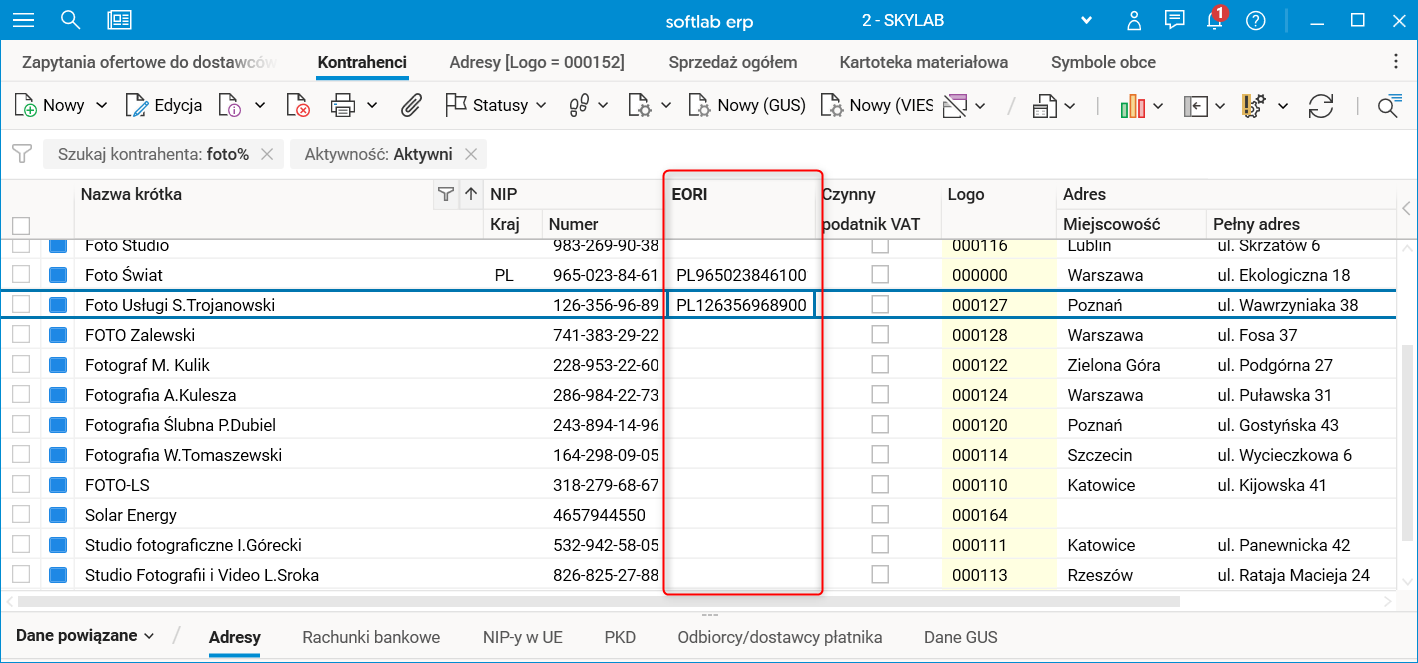This screenshot has height=663, width=1418.
Task: Click Edycja to edit contractor
Action: pos(164,105)
